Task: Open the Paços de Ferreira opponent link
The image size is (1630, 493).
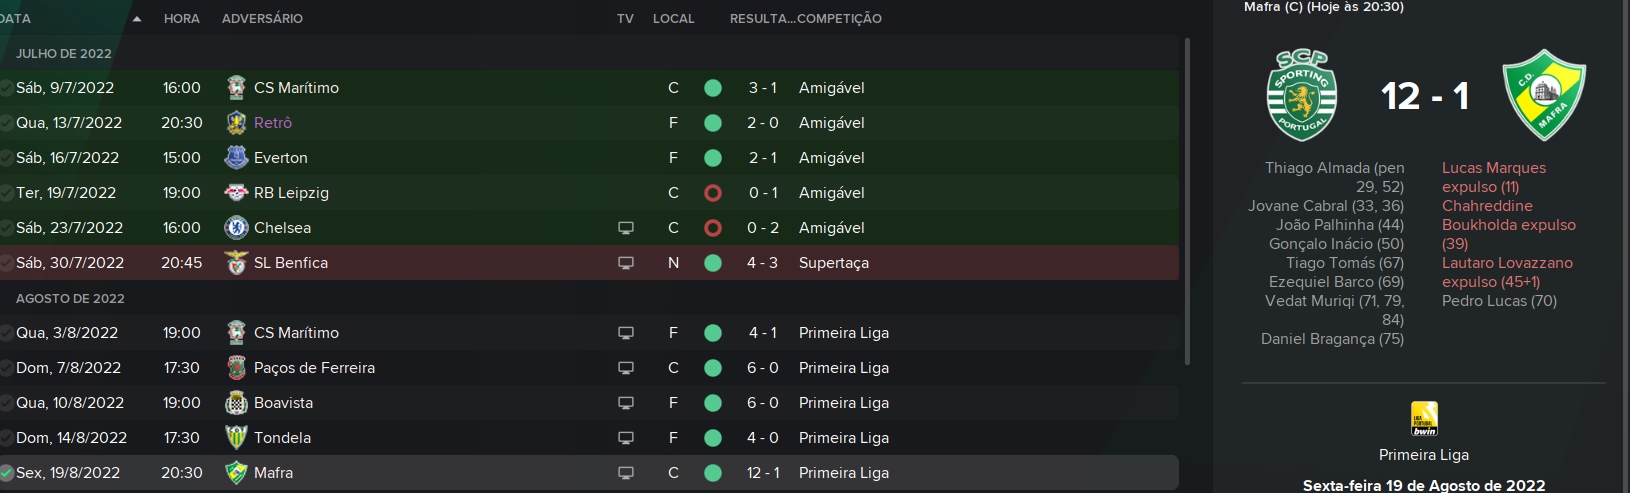Action: pyautogui.click(x=314, y=368)
